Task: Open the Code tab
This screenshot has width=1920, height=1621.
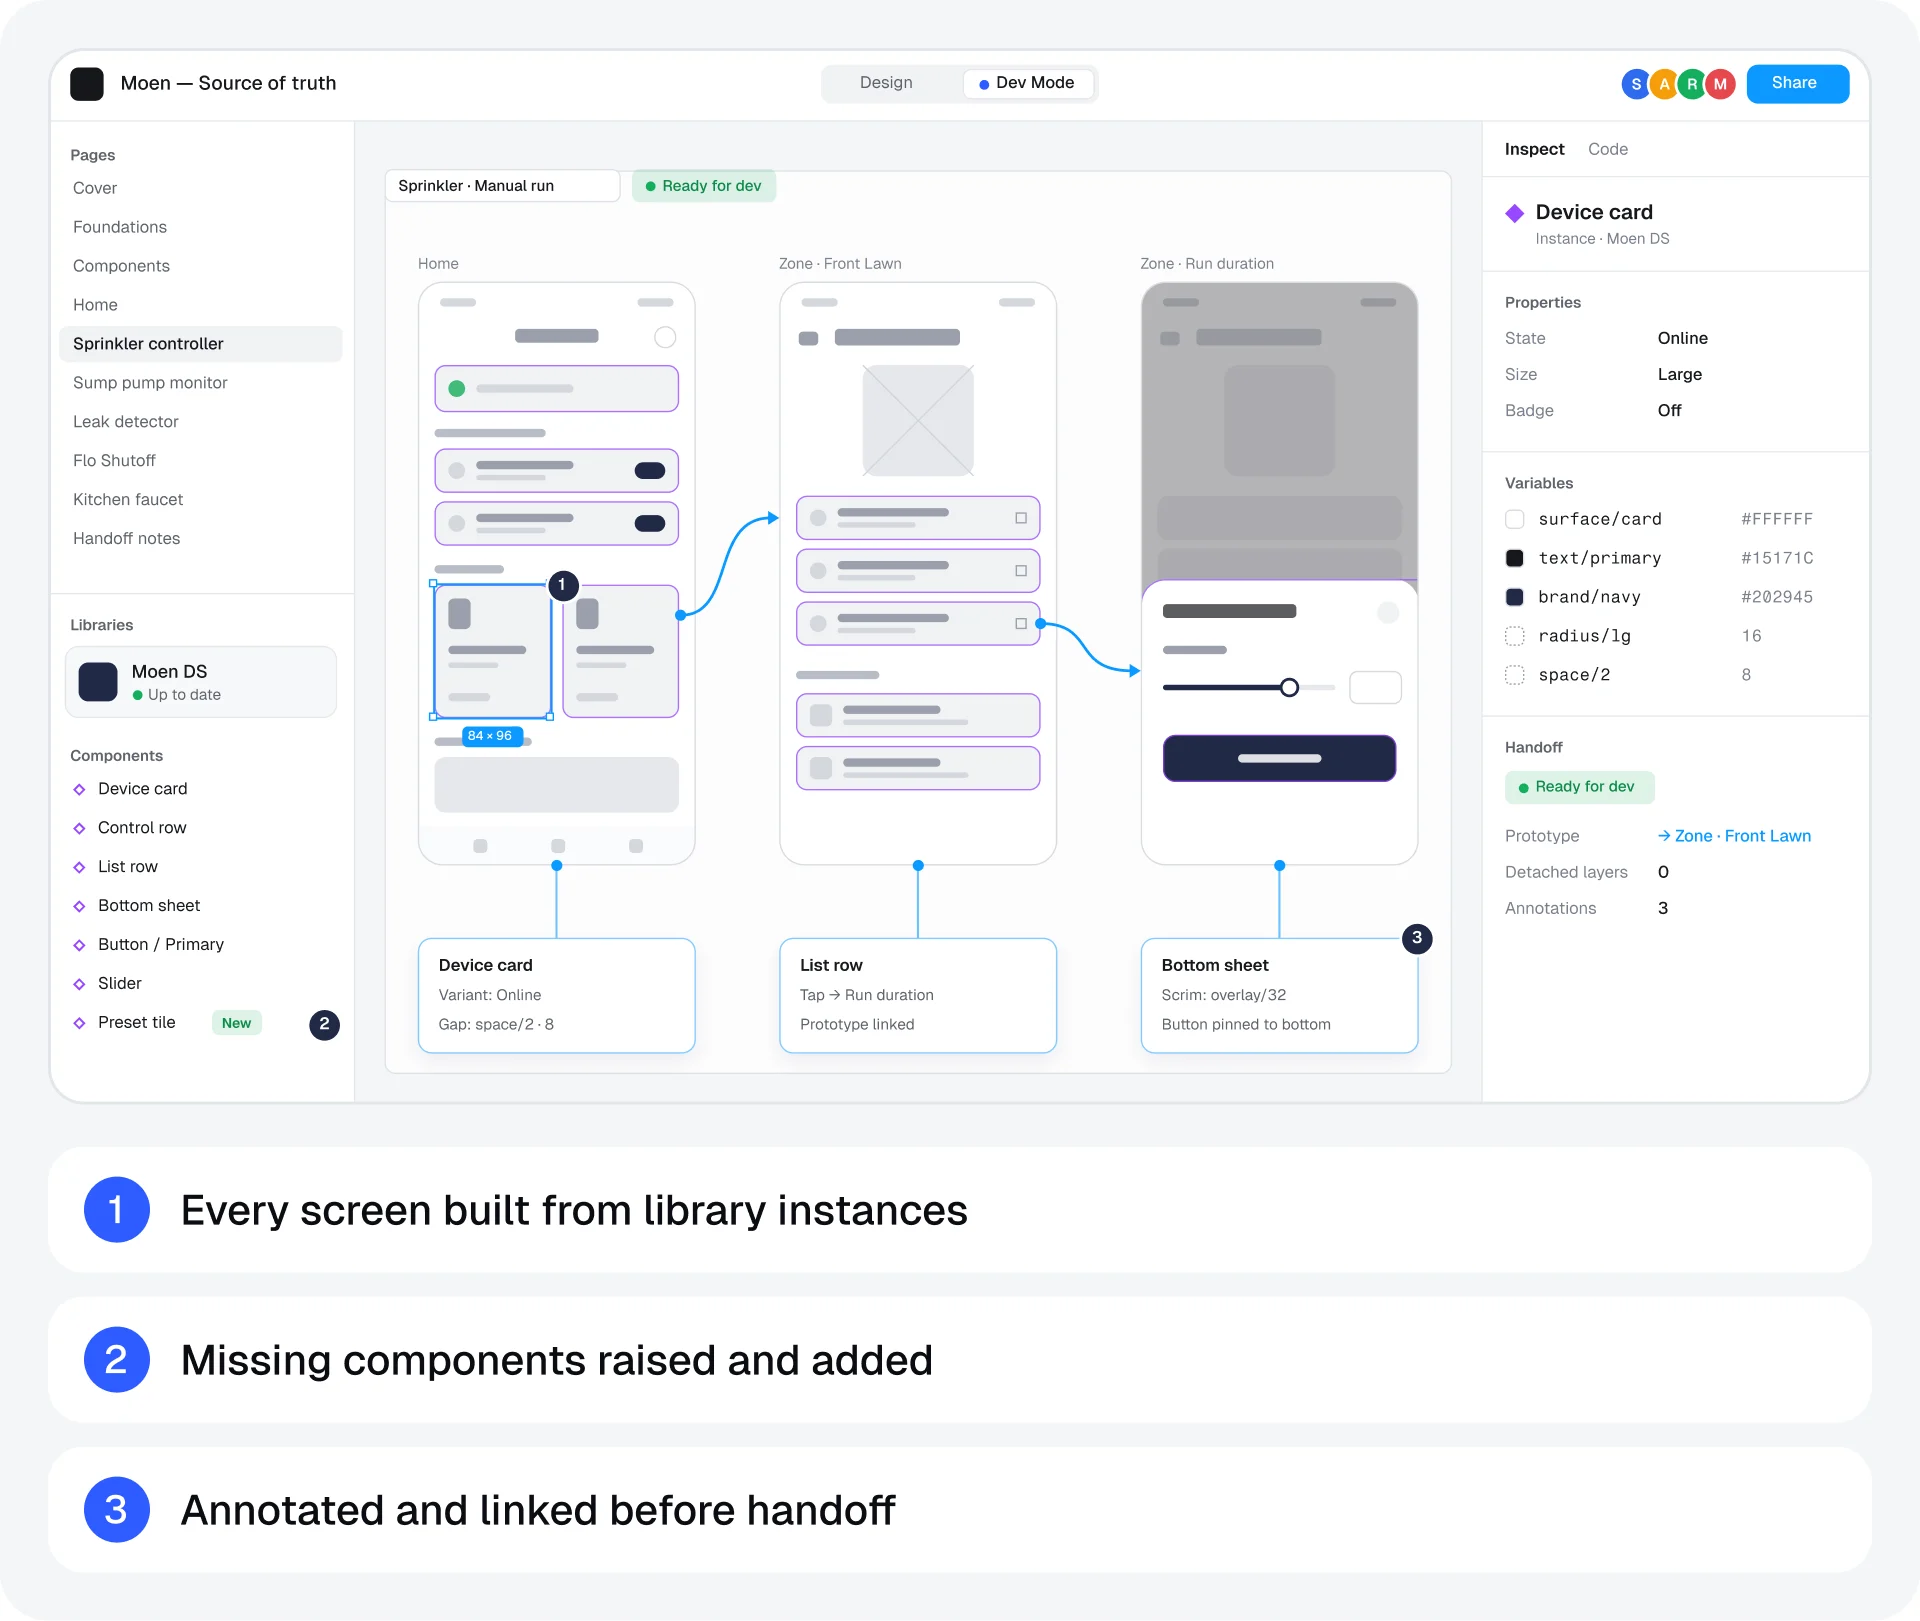Action: 1608,149
